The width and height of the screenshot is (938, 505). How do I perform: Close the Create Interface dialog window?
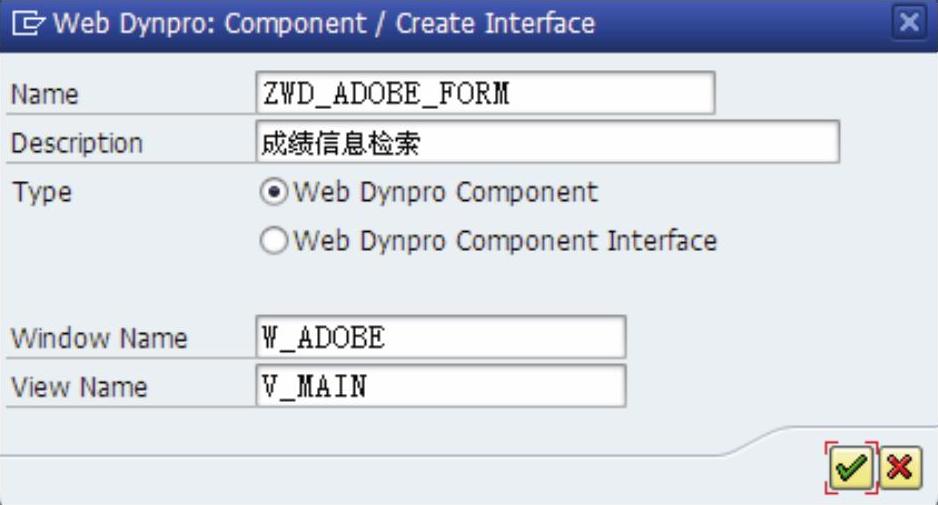(909, 23)
